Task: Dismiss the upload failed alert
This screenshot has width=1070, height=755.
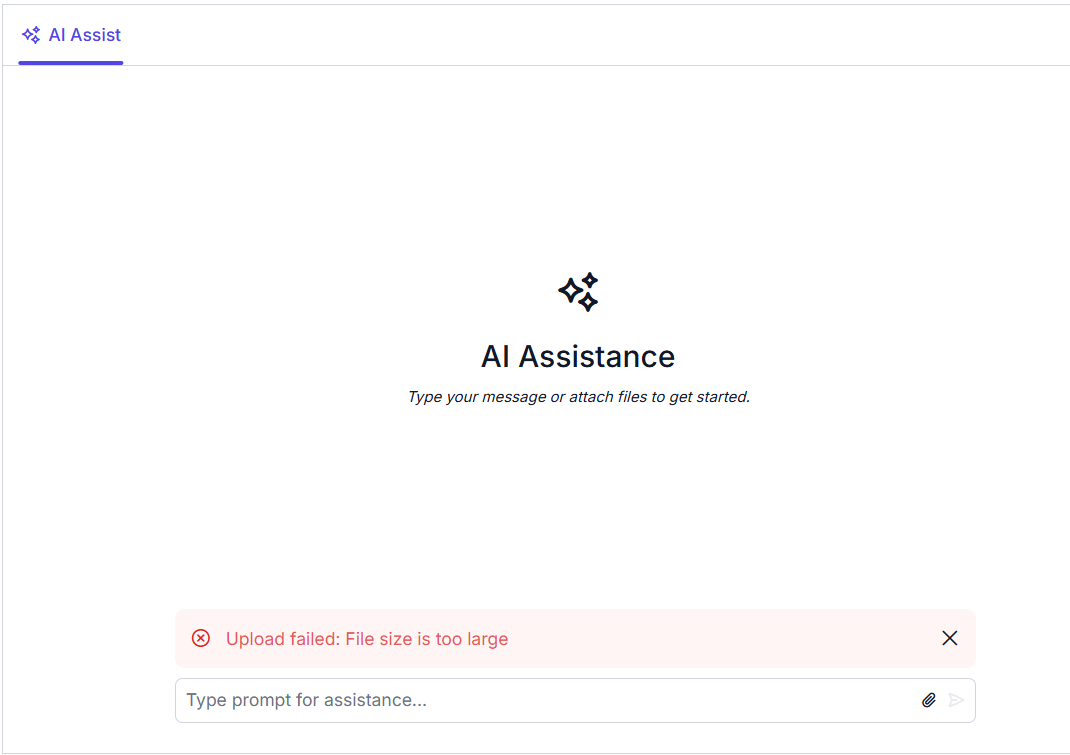Action: (950, 638)
